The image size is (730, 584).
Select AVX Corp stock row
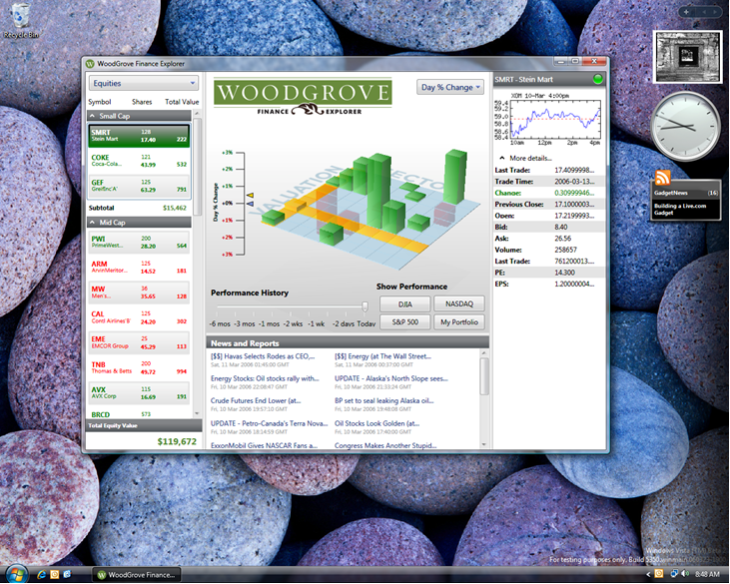coord(139,393)
